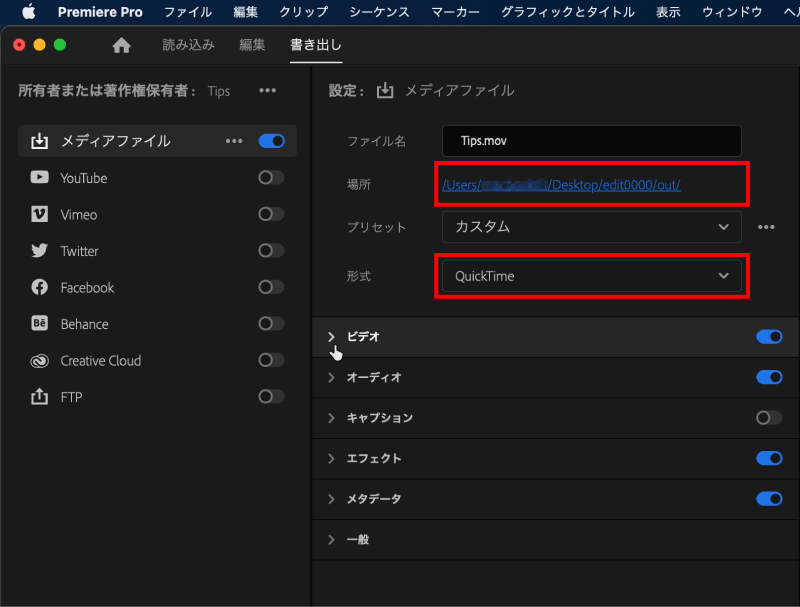Enable the Twitter publish toggle

[x=271, y=250]
